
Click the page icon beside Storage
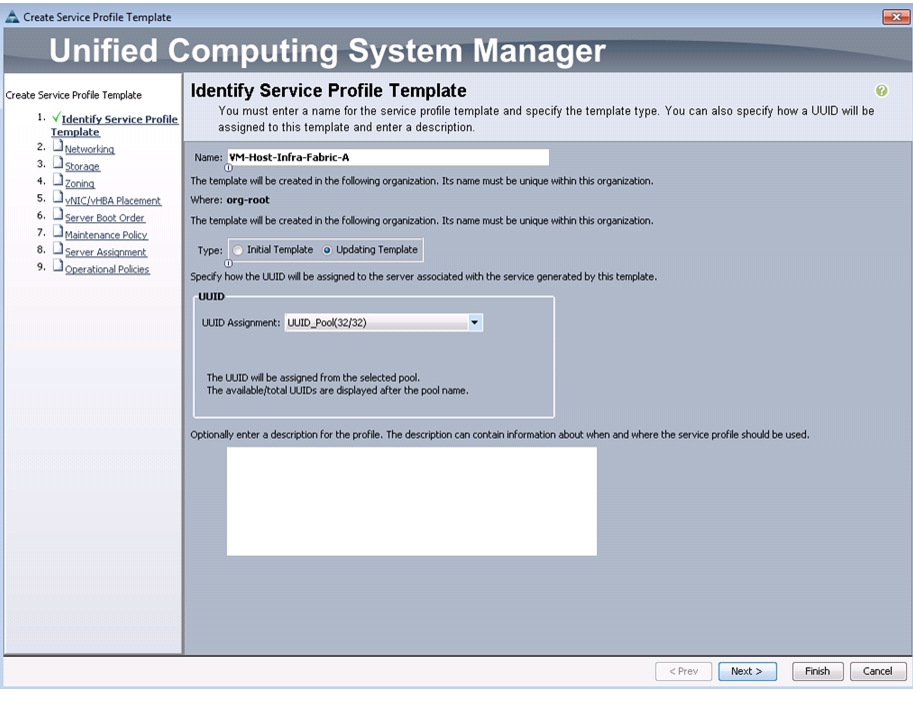coord(58,163)
